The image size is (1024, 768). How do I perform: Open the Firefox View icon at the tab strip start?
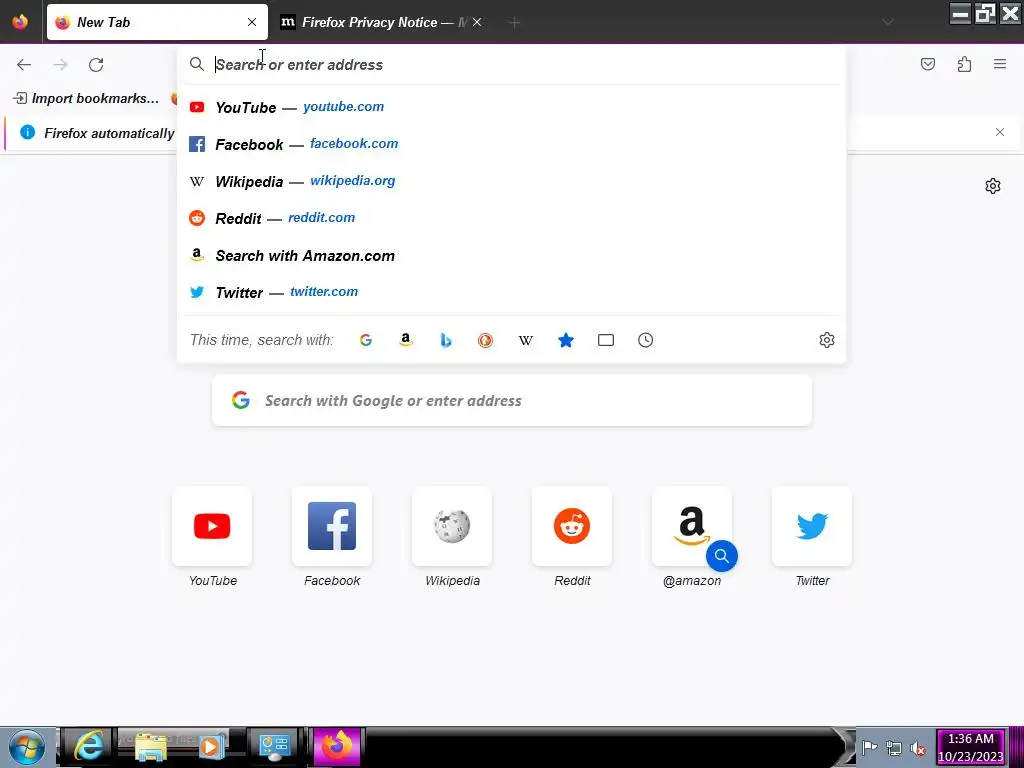(x=20, y=22)
